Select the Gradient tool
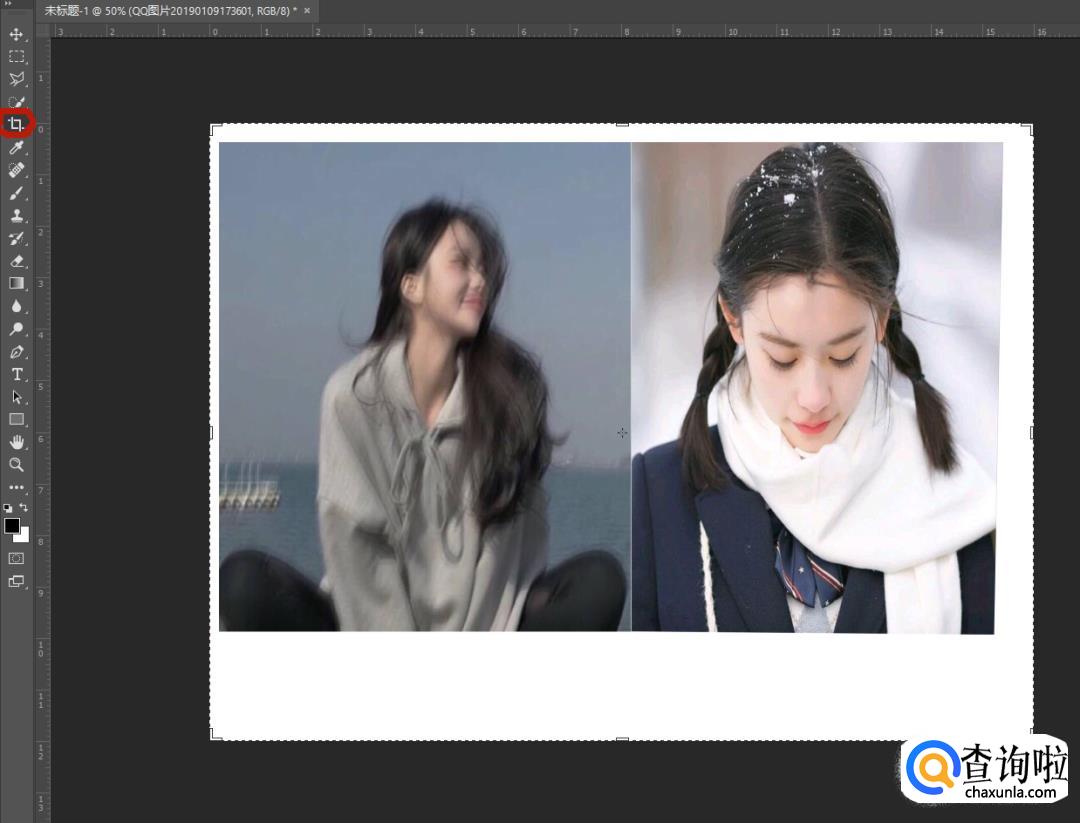 pyautogui.click(x=16, y=283)
